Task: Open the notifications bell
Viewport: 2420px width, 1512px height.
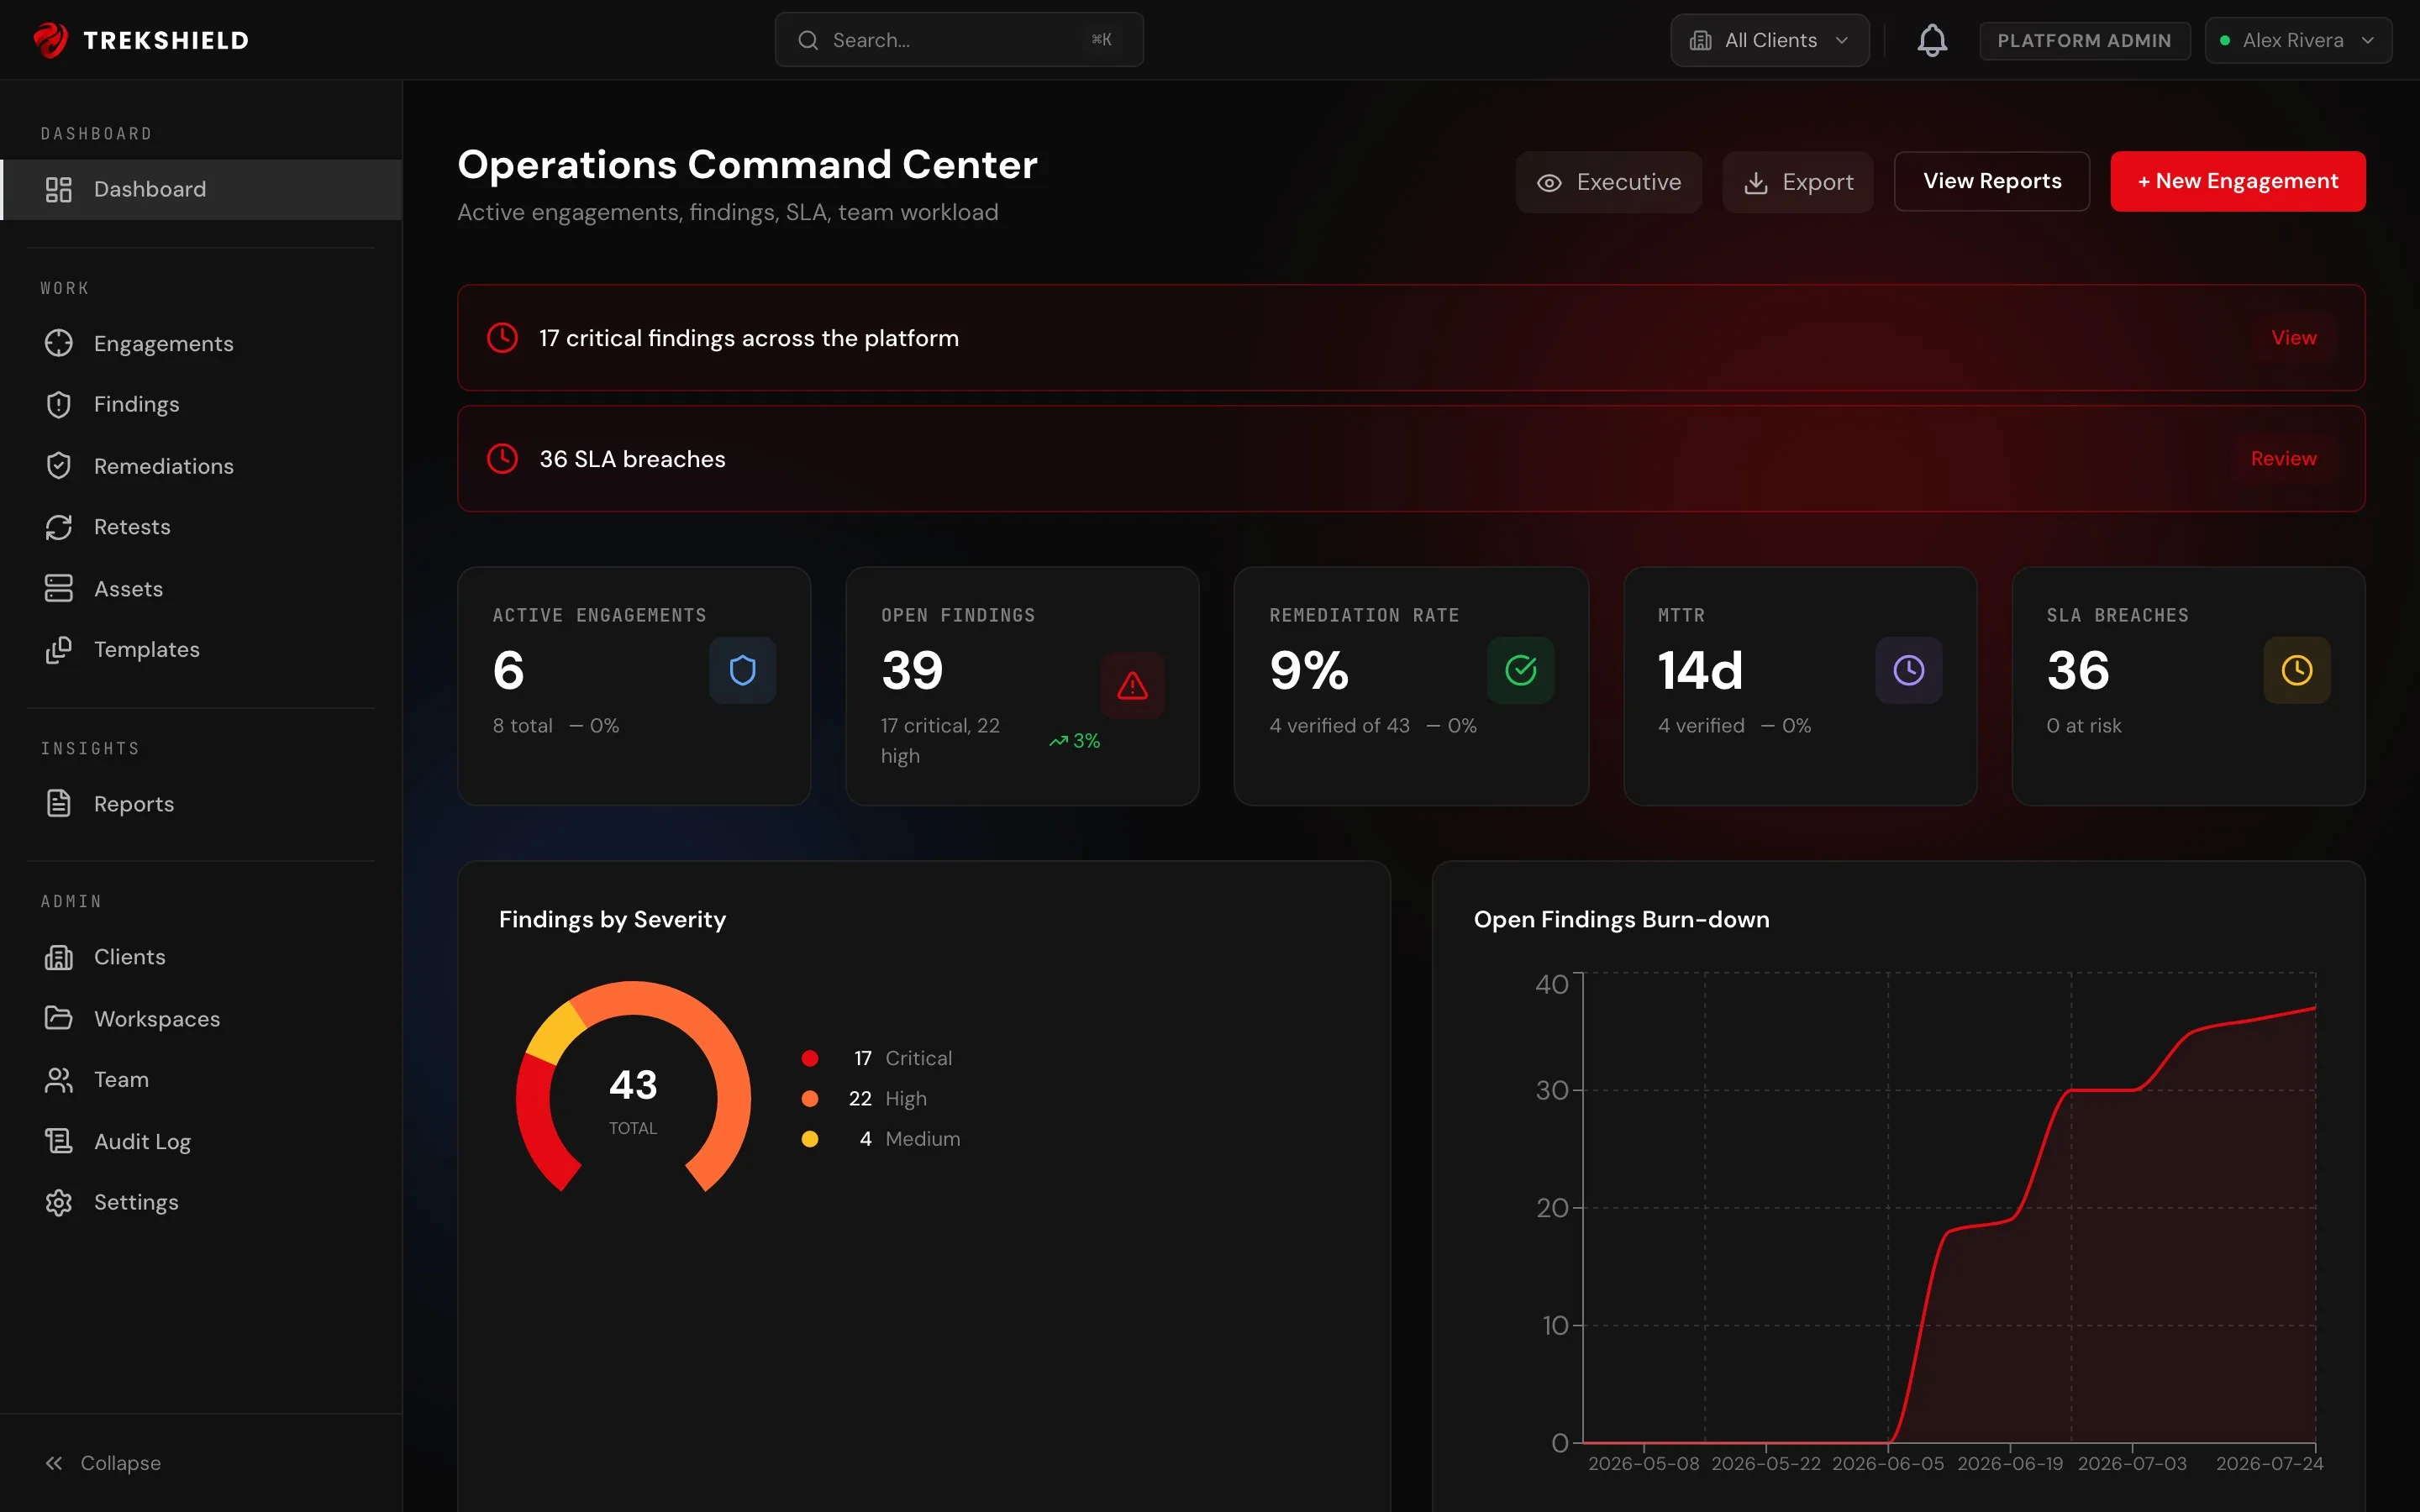Action: [x=1931, y=40]
